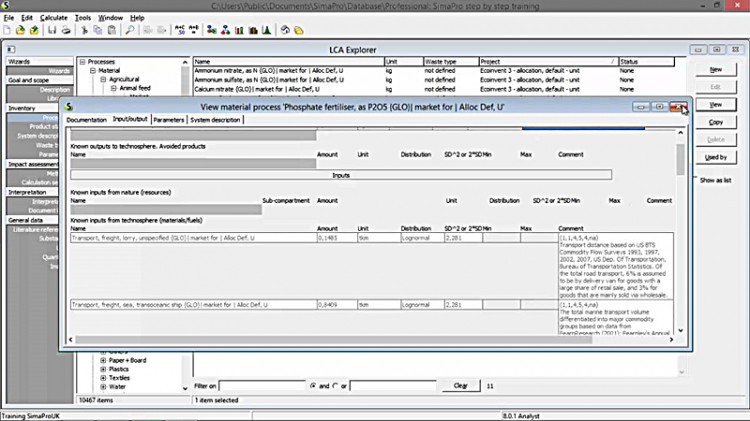
Task: Click the 0,1485 amount cell
Action: point(337,238)
